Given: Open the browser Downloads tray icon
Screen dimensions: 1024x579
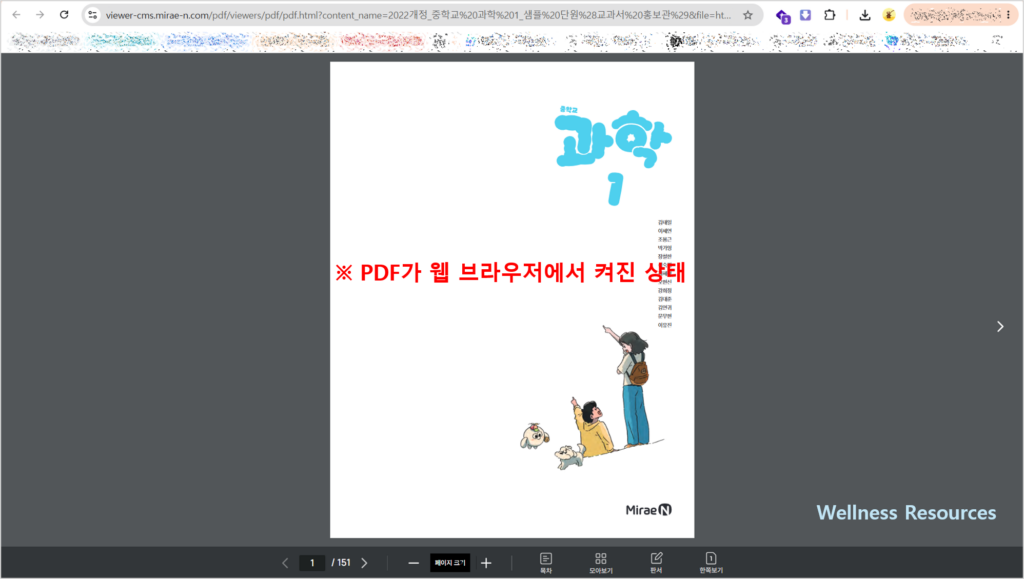Looking at the screenshot, I should (865, 15).
